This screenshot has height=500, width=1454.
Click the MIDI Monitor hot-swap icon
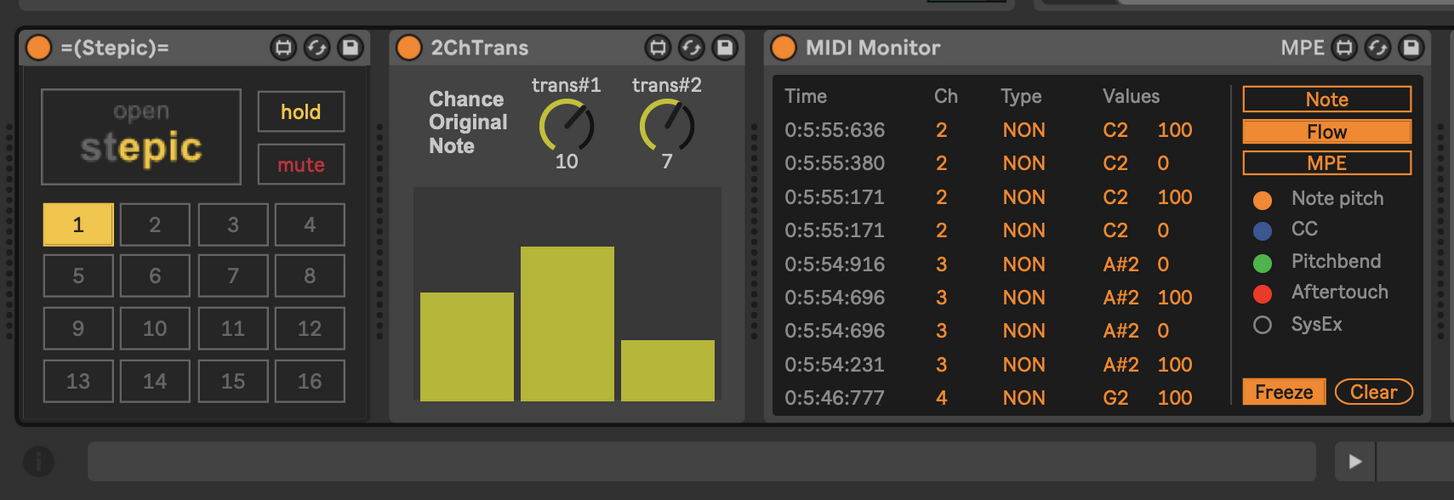1377,47
